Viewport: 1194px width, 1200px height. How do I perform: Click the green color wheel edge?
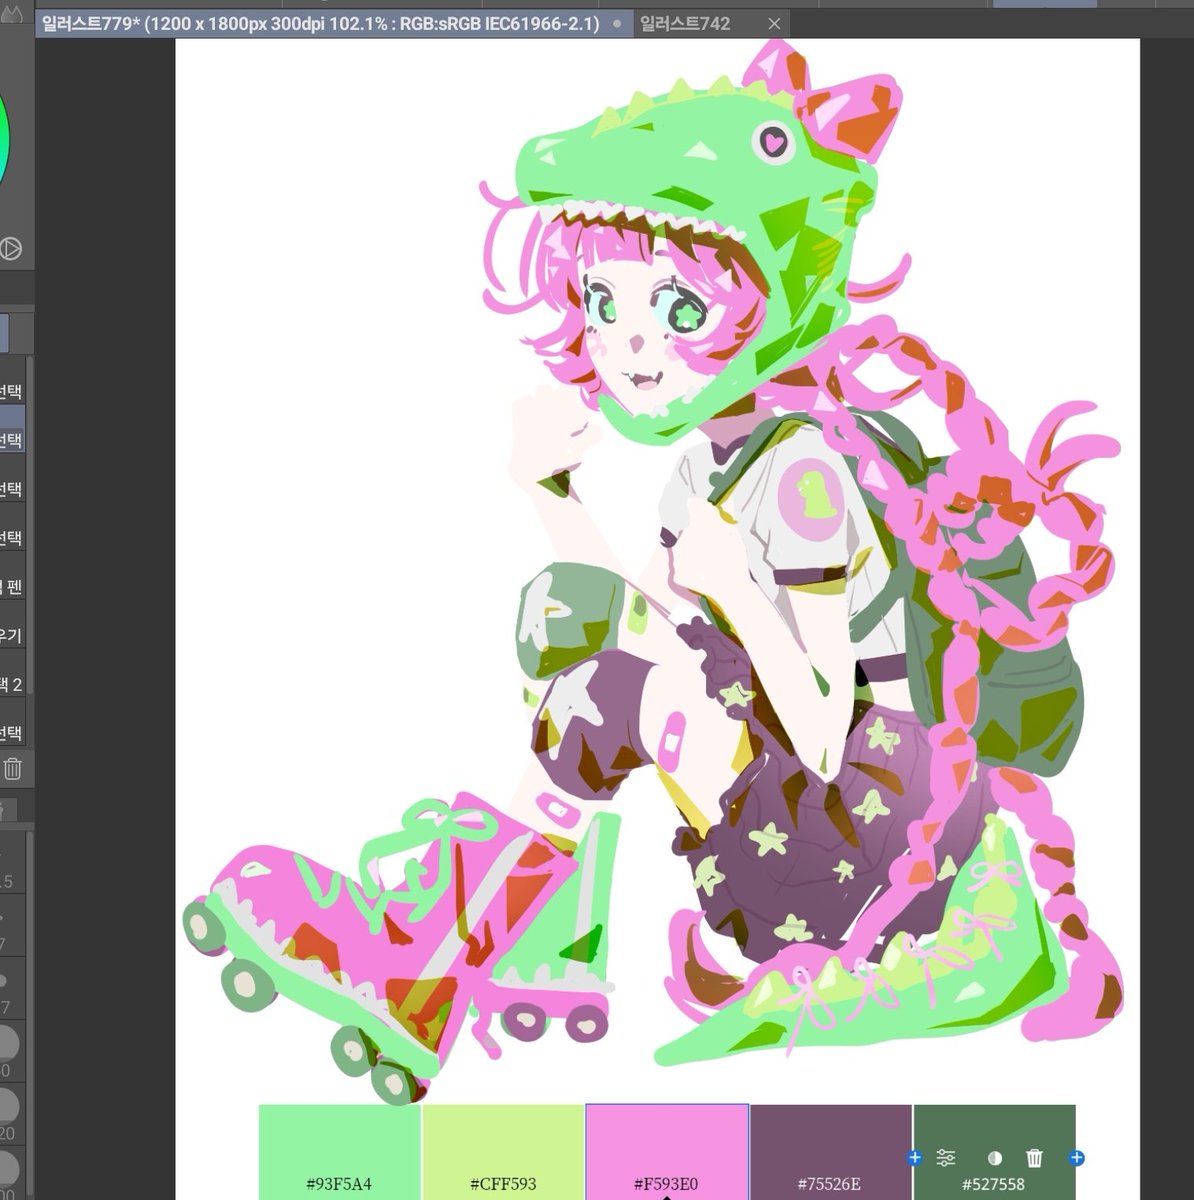[3, 140]
